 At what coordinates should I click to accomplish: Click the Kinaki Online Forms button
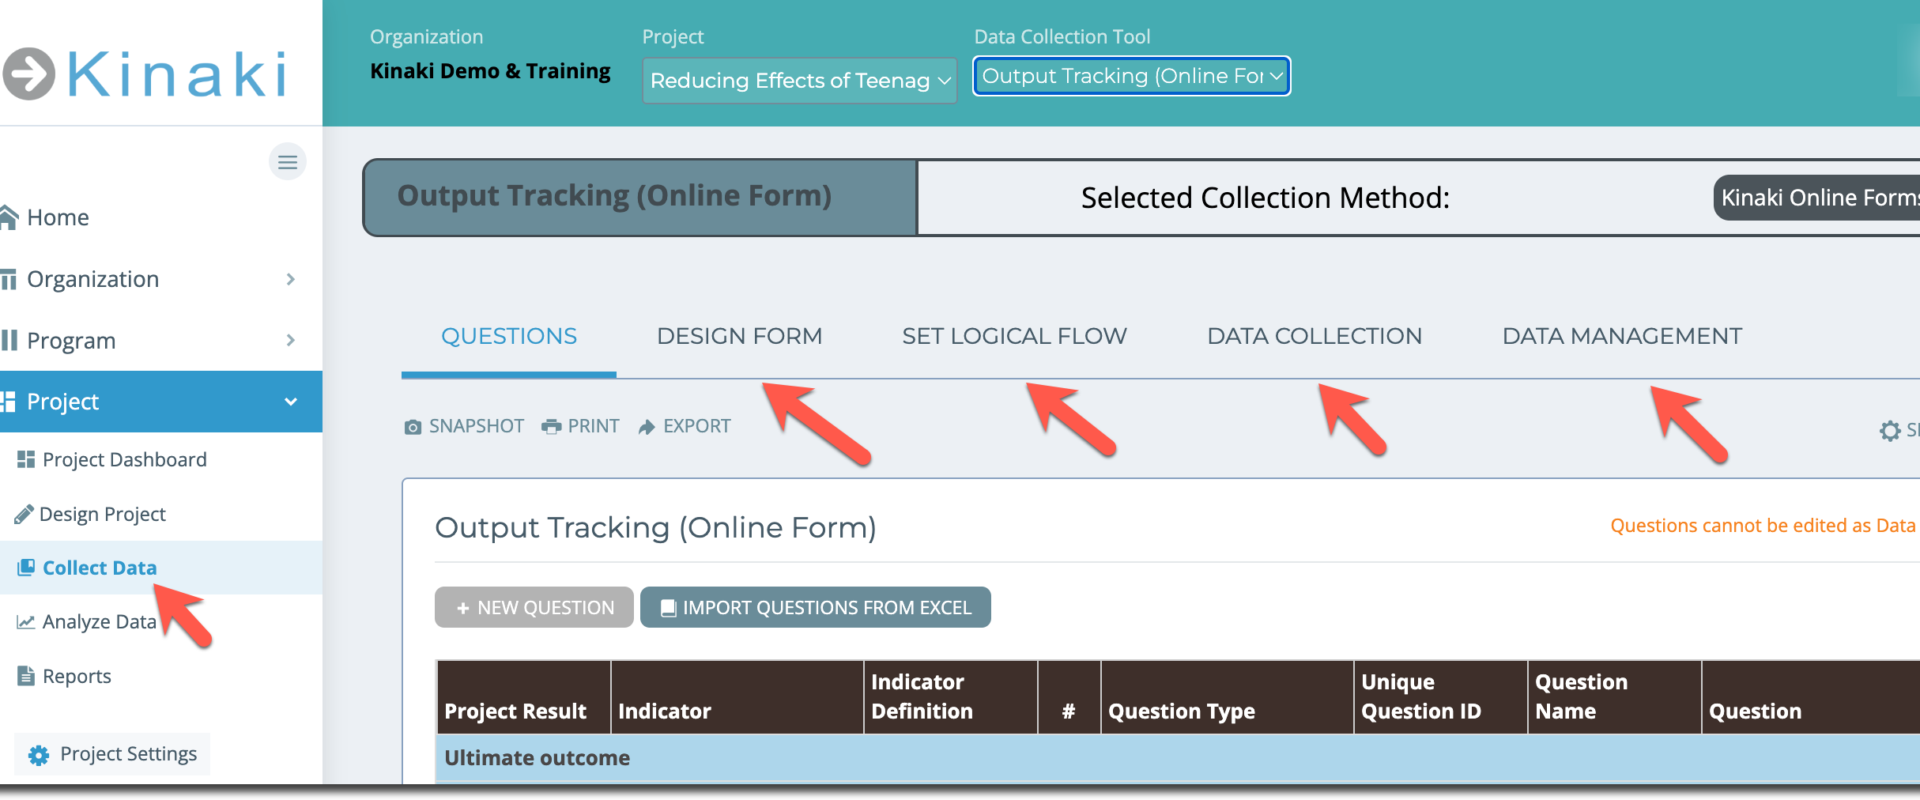pos(1817,197)
